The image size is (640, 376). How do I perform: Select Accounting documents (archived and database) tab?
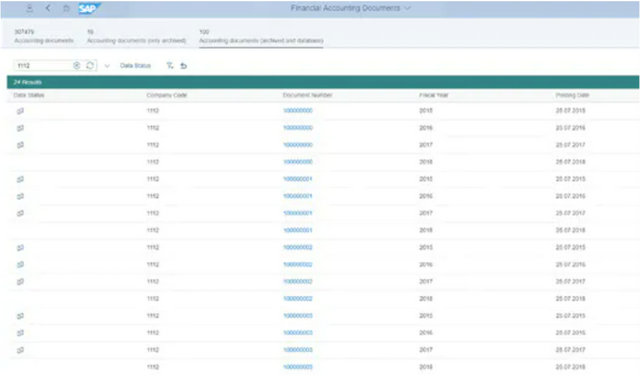pyautogui.click(x=261, y=36)
